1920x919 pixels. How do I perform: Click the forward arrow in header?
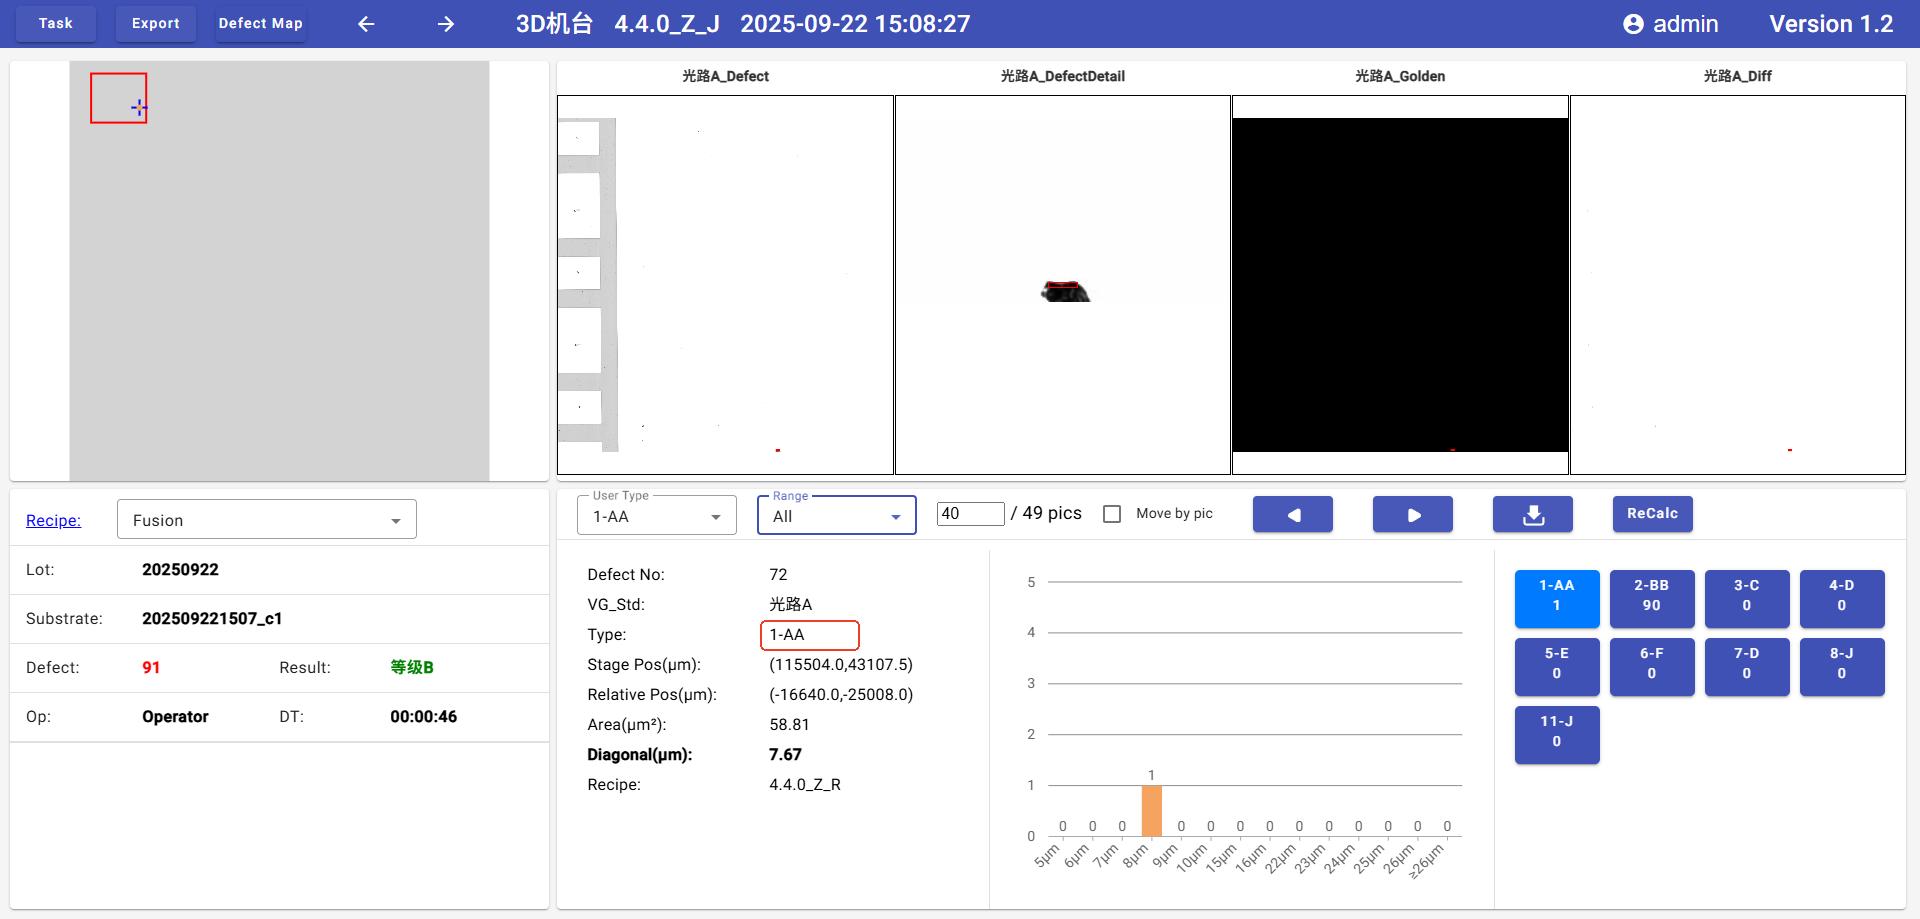coord(446,24)
